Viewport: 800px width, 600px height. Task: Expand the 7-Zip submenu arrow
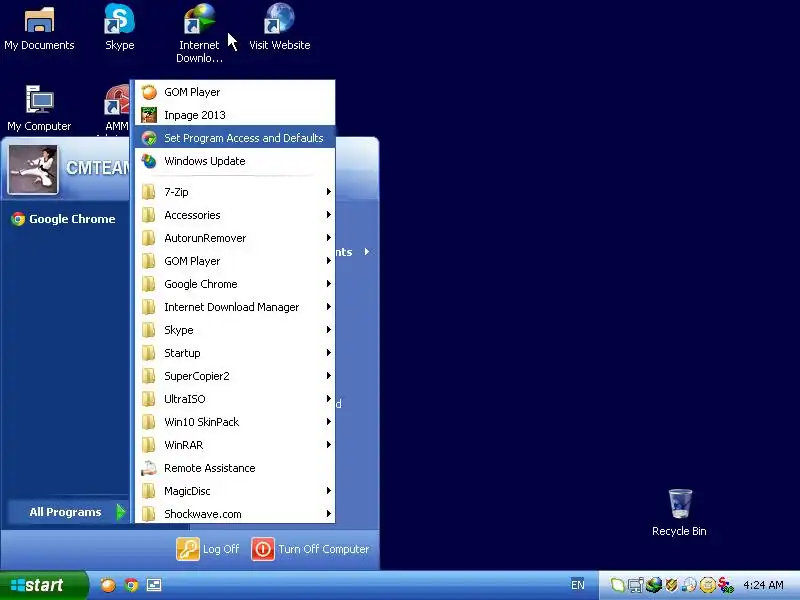[329, 192]
